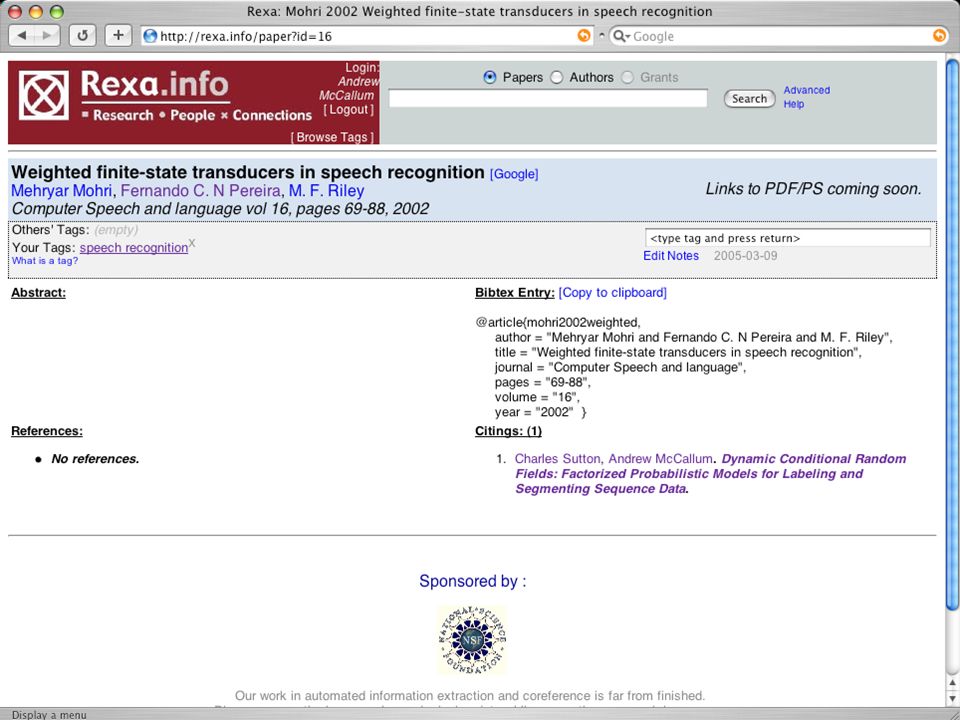Screen dimensions: 960x720
Task: Open Browse Tags link
Action: 332,137
